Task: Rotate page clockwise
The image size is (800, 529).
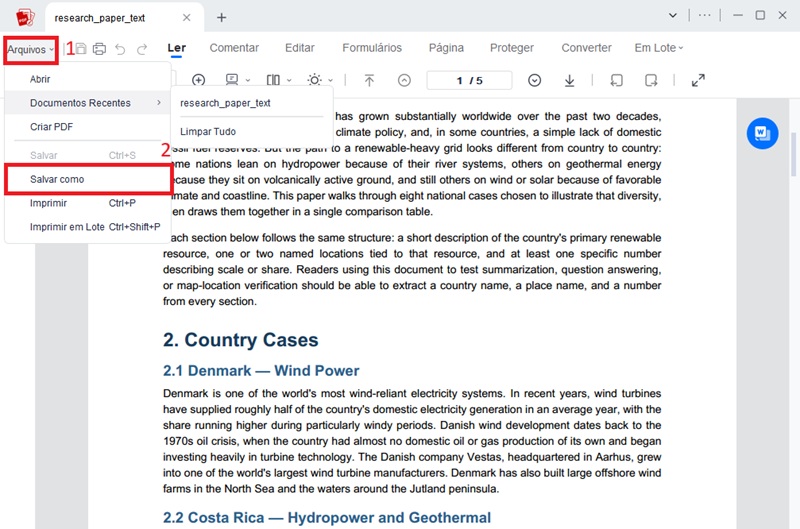Action: coord(651,80)
